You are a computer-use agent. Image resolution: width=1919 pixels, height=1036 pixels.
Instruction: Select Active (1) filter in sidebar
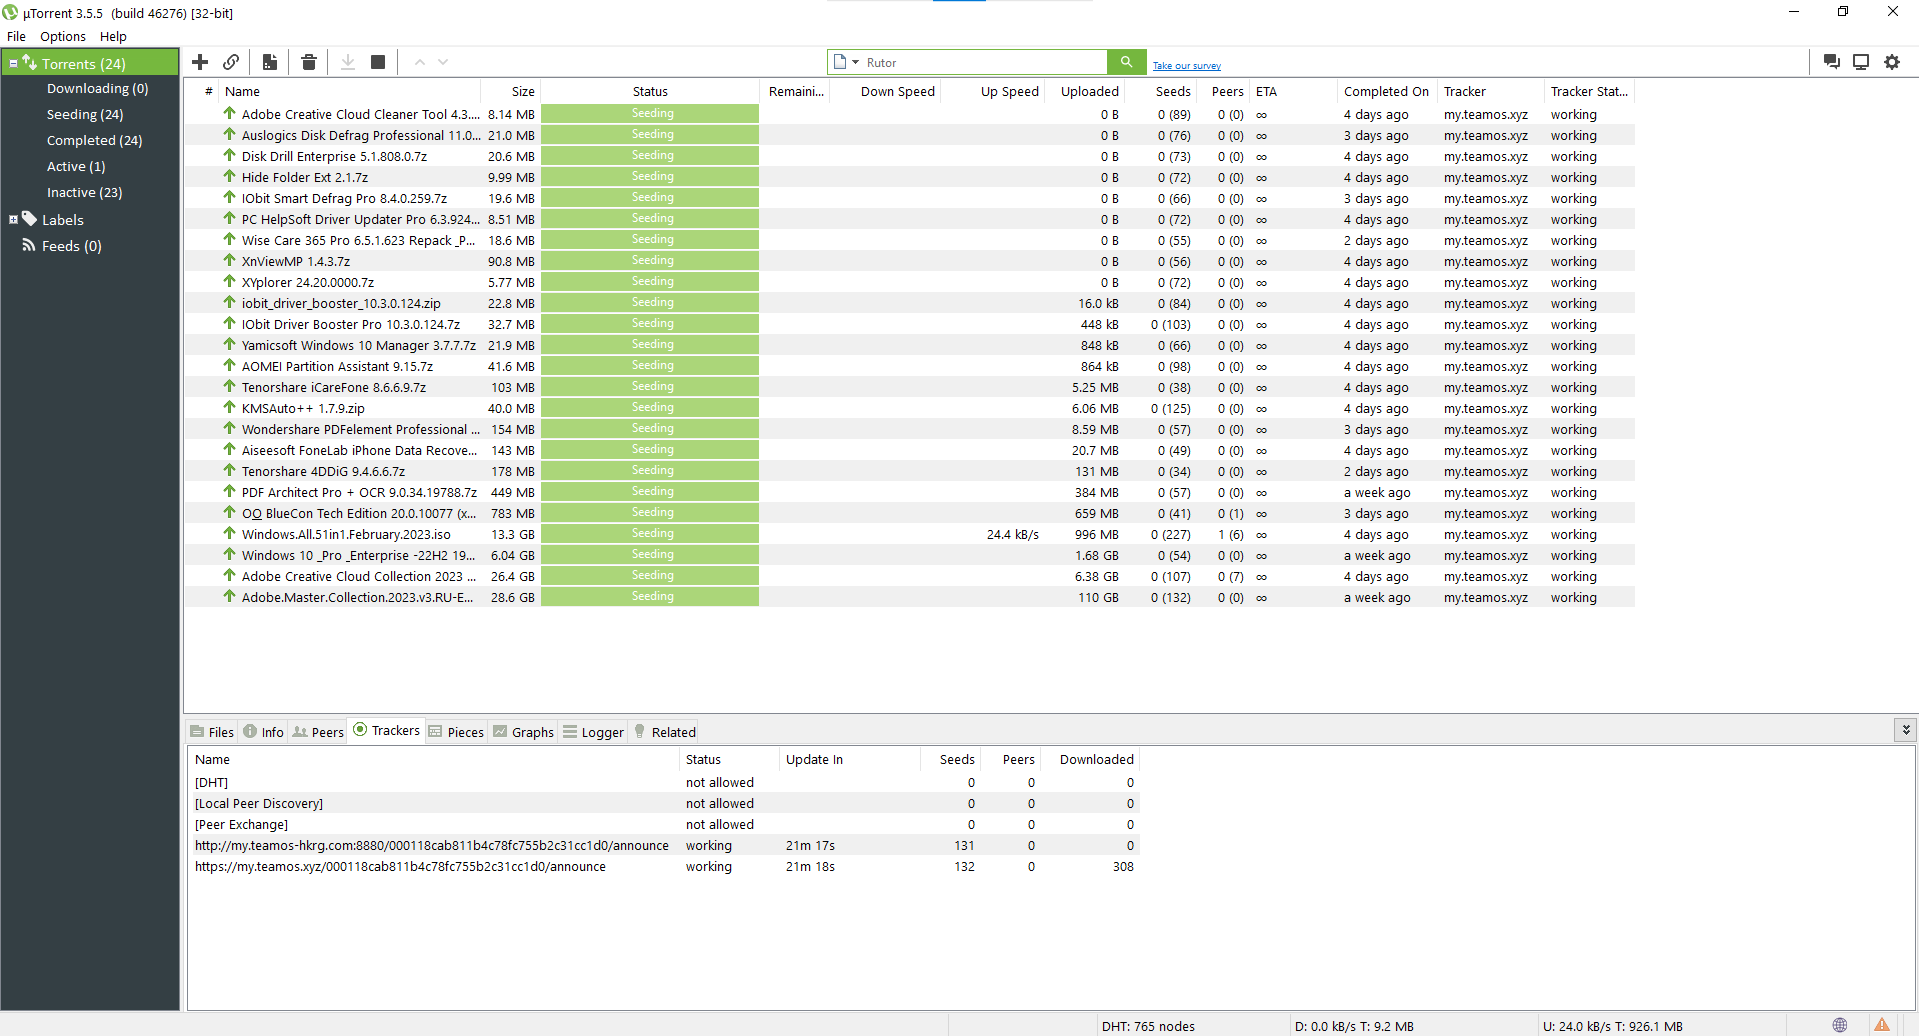[x=76, y=166]
